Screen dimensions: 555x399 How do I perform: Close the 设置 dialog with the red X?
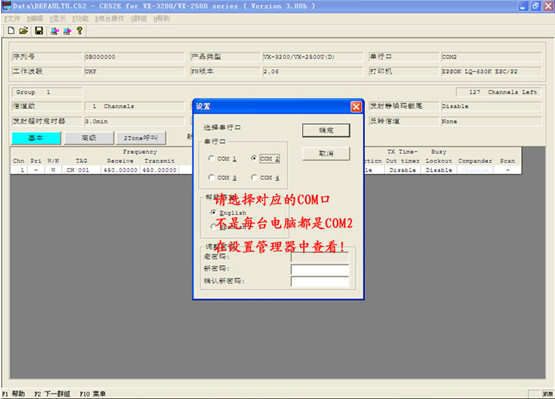(x=356, y=106)
